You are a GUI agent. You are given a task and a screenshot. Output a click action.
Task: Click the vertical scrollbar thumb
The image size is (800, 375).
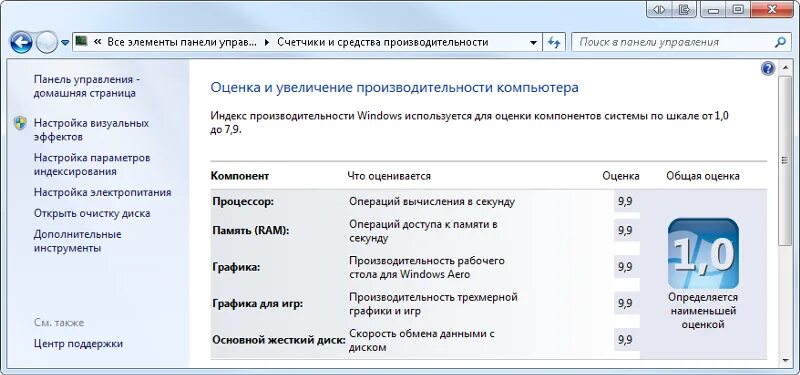785,160
